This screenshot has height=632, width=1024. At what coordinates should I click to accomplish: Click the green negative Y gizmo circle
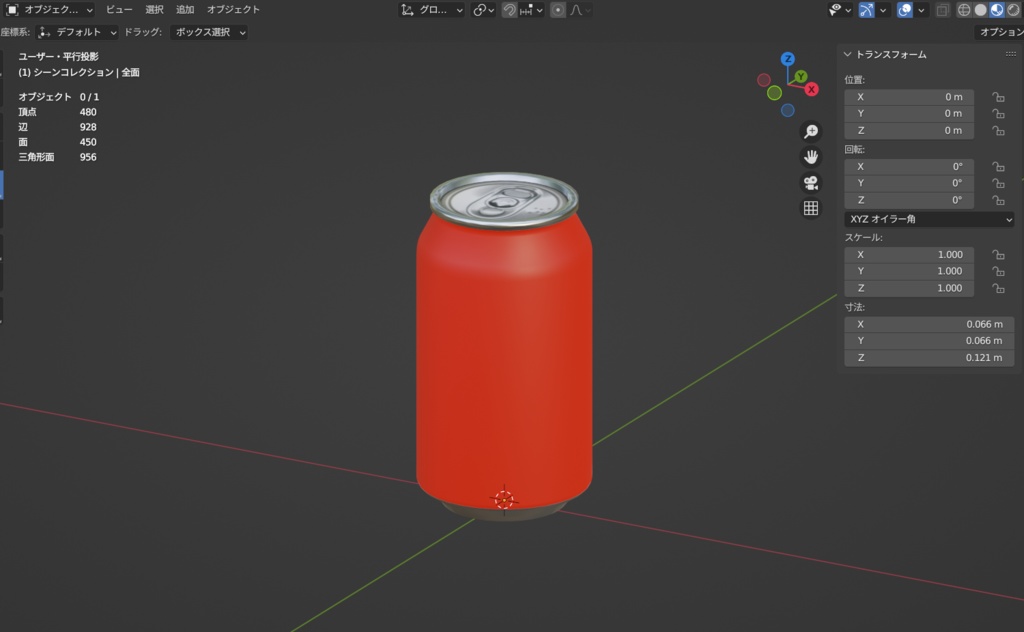point(775,93)
